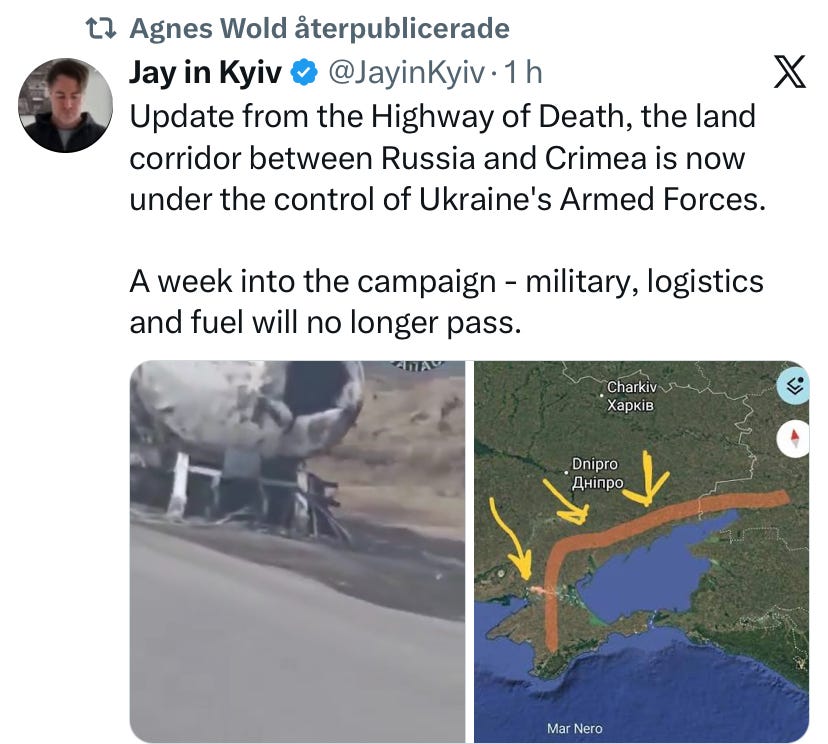Screen dimensions: 828x744
Task: Open Jay in Kyiv's profile picture
Action: (65, 105)
